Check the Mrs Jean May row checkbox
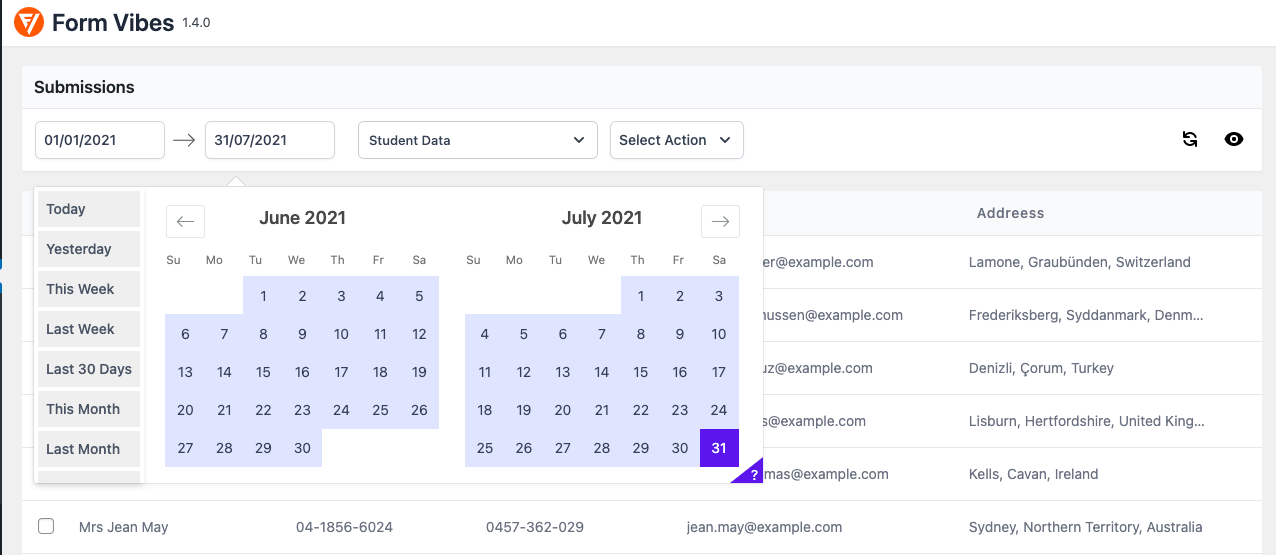 [46, 526]
